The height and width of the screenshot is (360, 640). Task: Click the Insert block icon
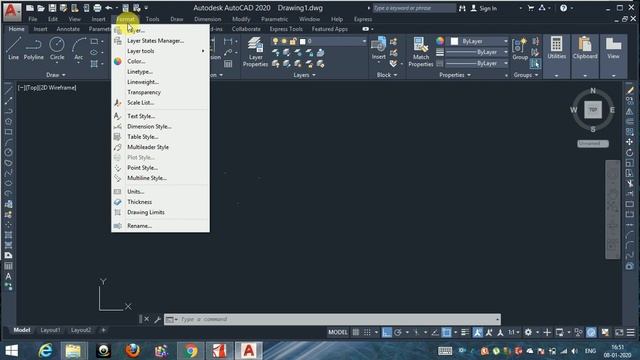(x=378, y=48)
